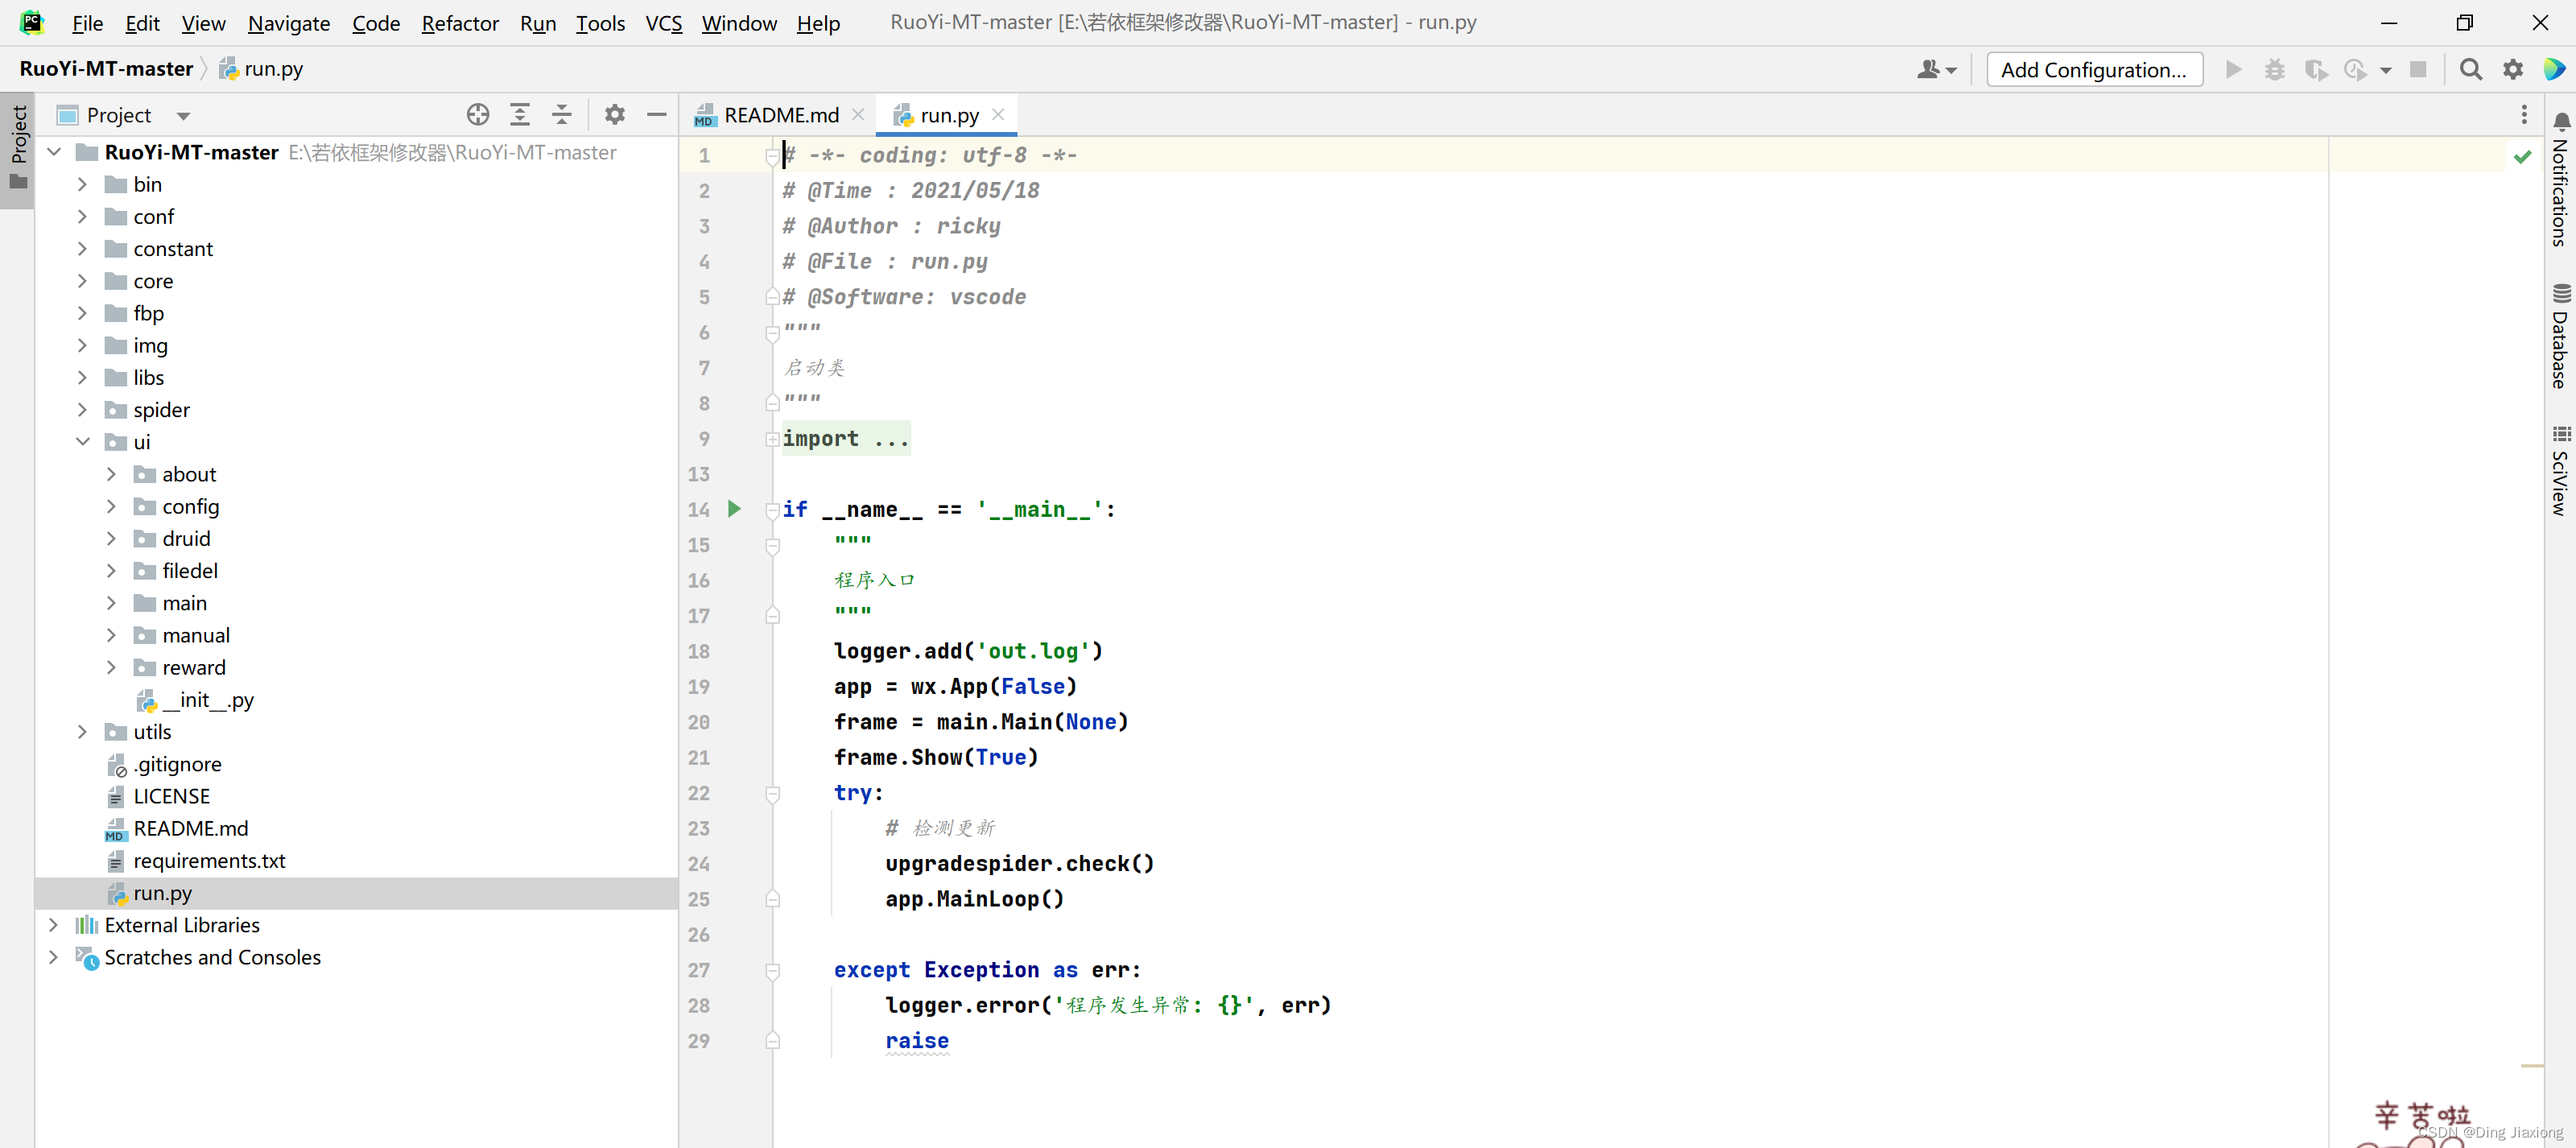
Task: Close the README.md editor tab
Action: pos(858,115)
